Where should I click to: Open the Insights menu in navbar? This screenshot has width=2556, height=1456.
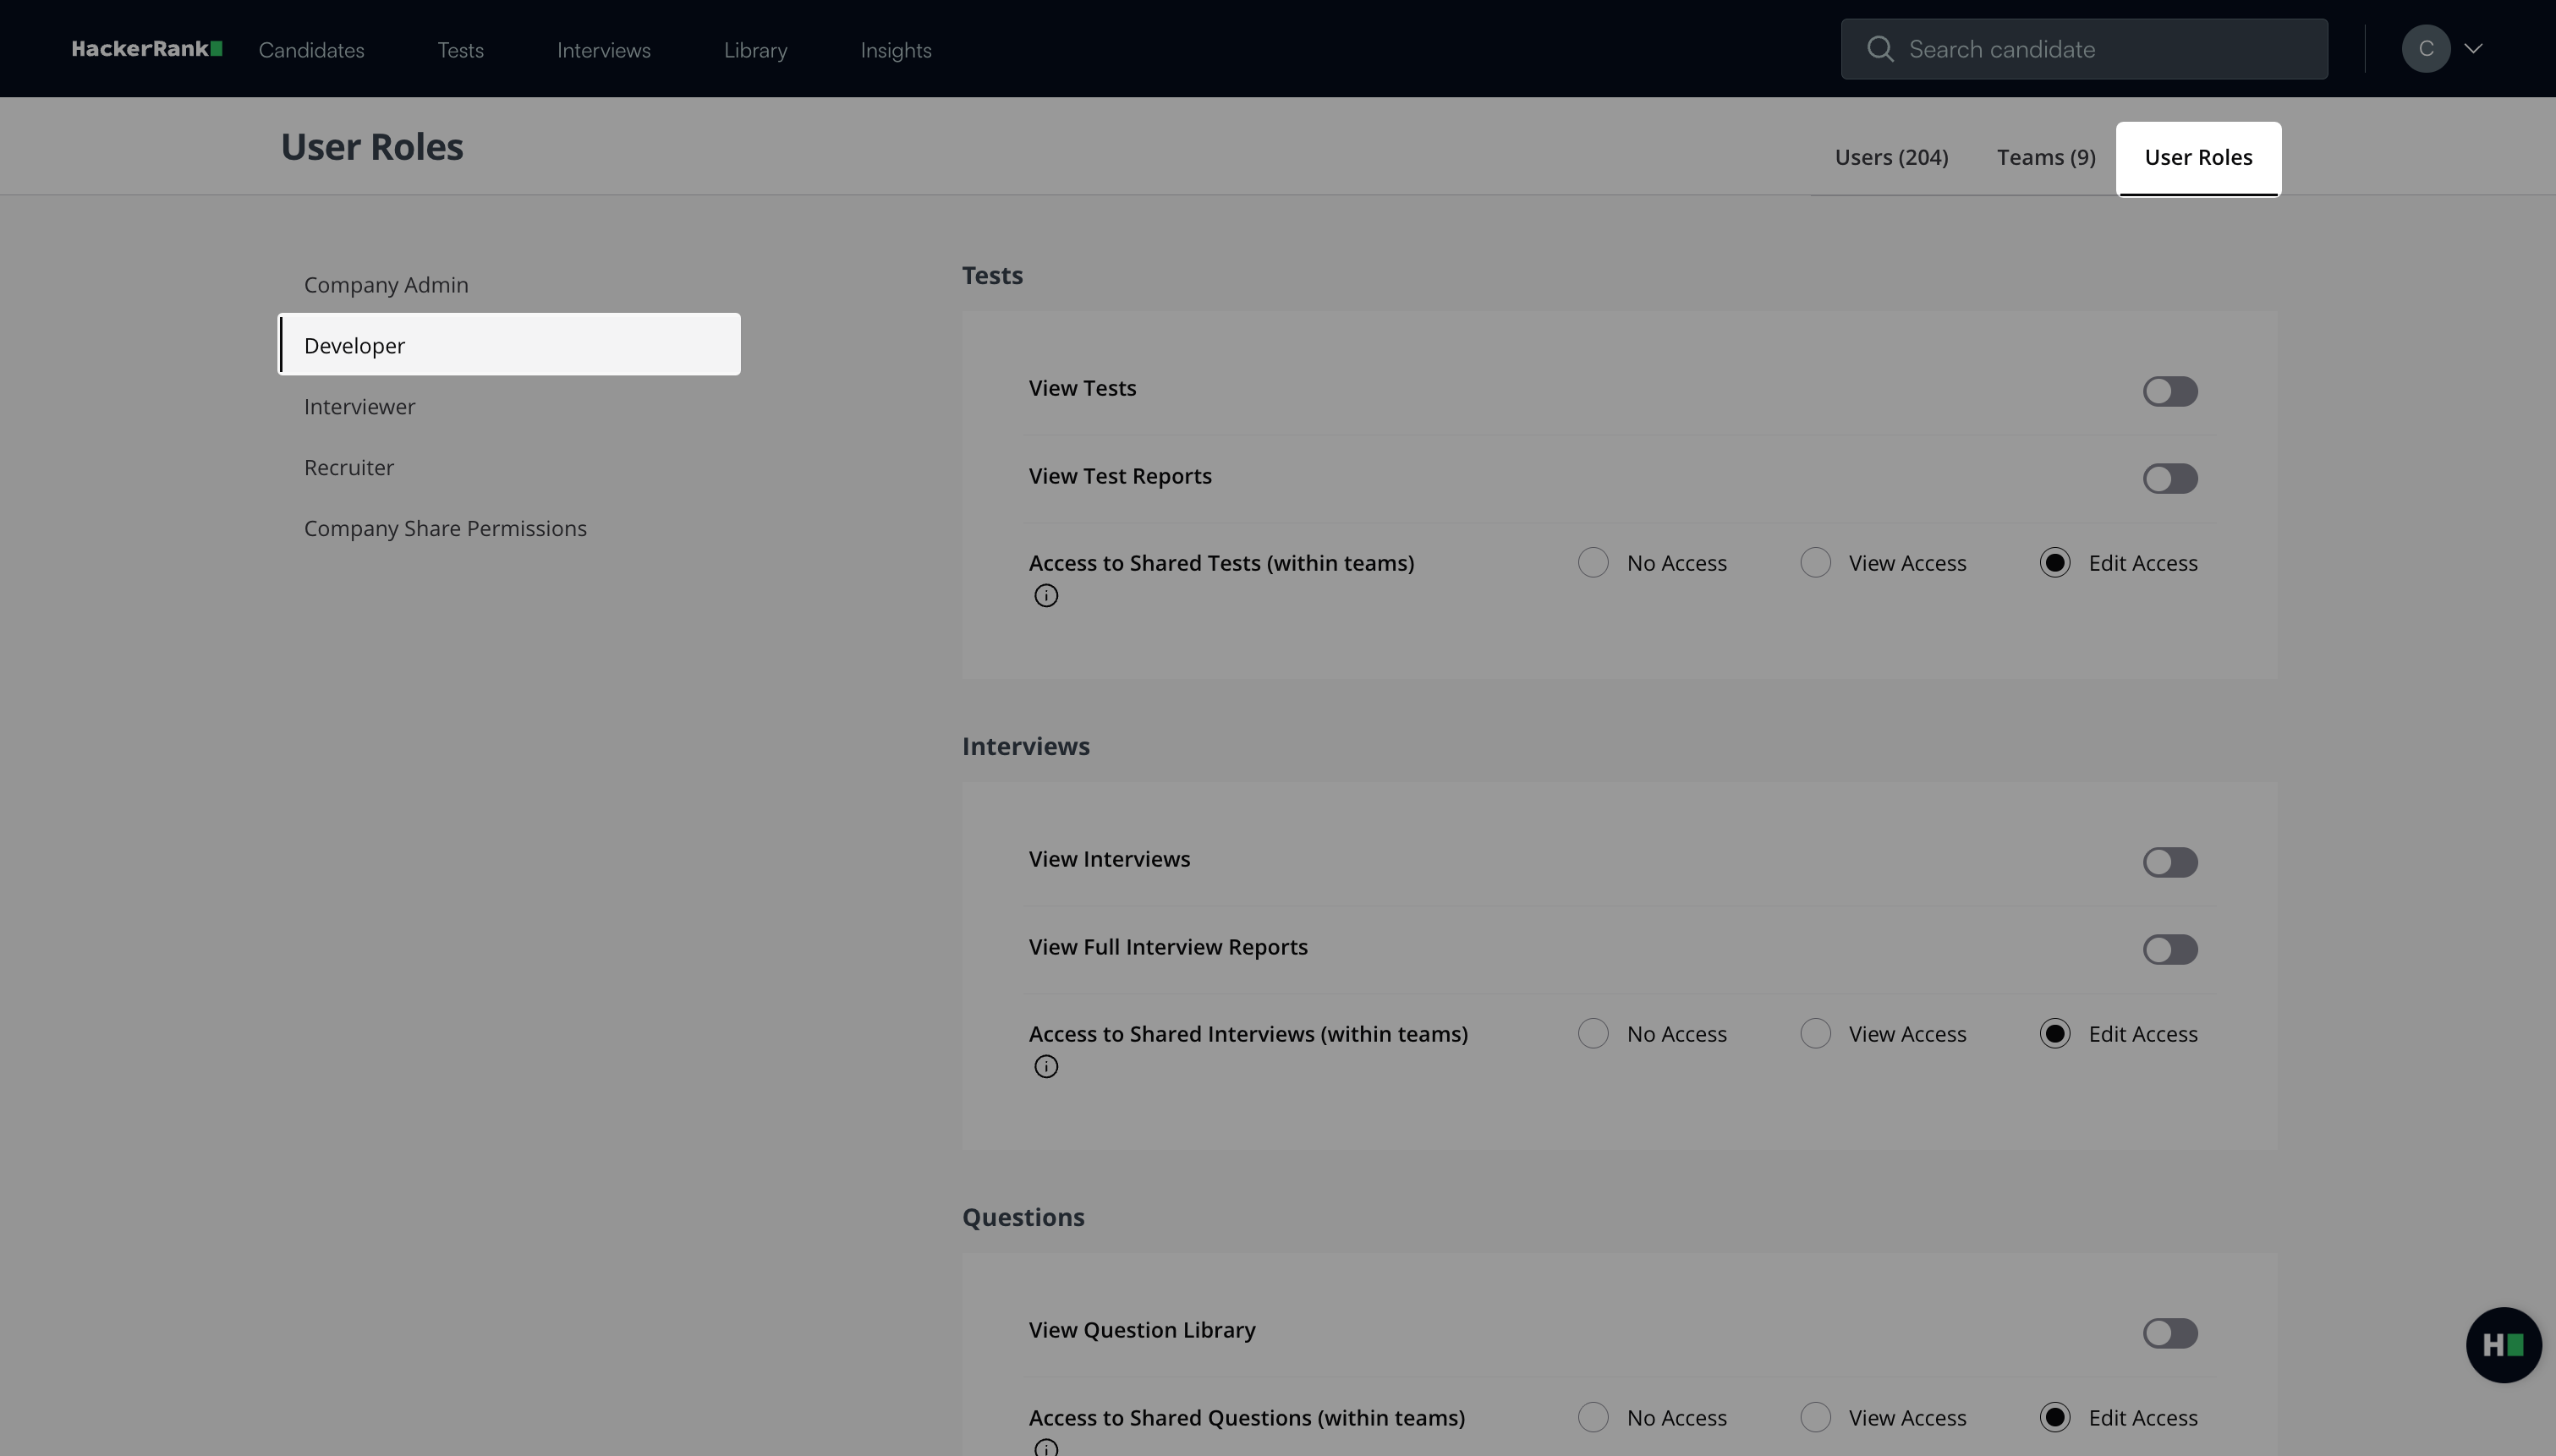click(895, 50)
